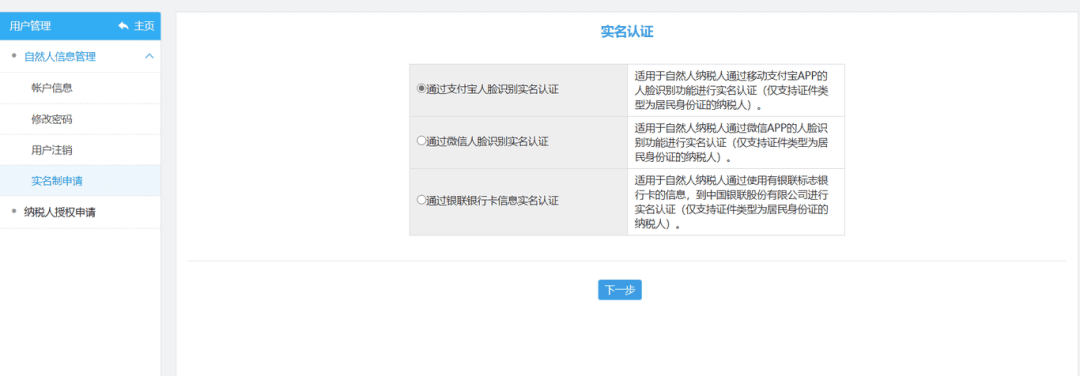Collapse the 自然人信息管理 chevron
This screenshot has width=1080, height=376.
[x=149, y=56]
